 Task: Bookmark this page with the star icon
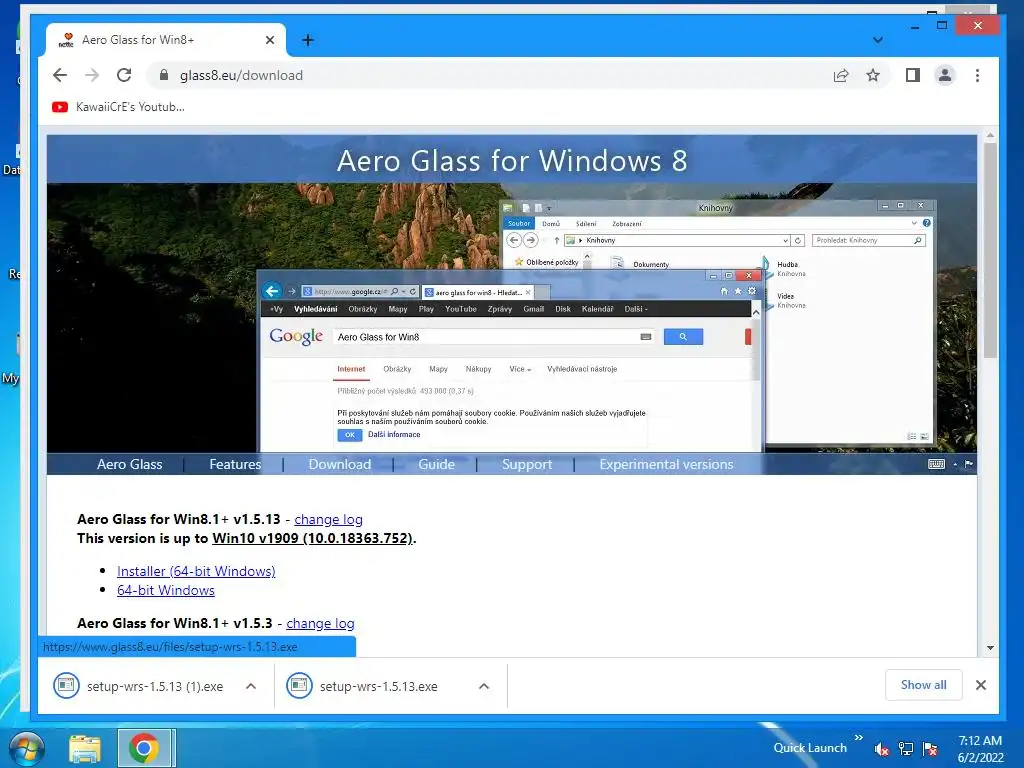pos(873,75)
